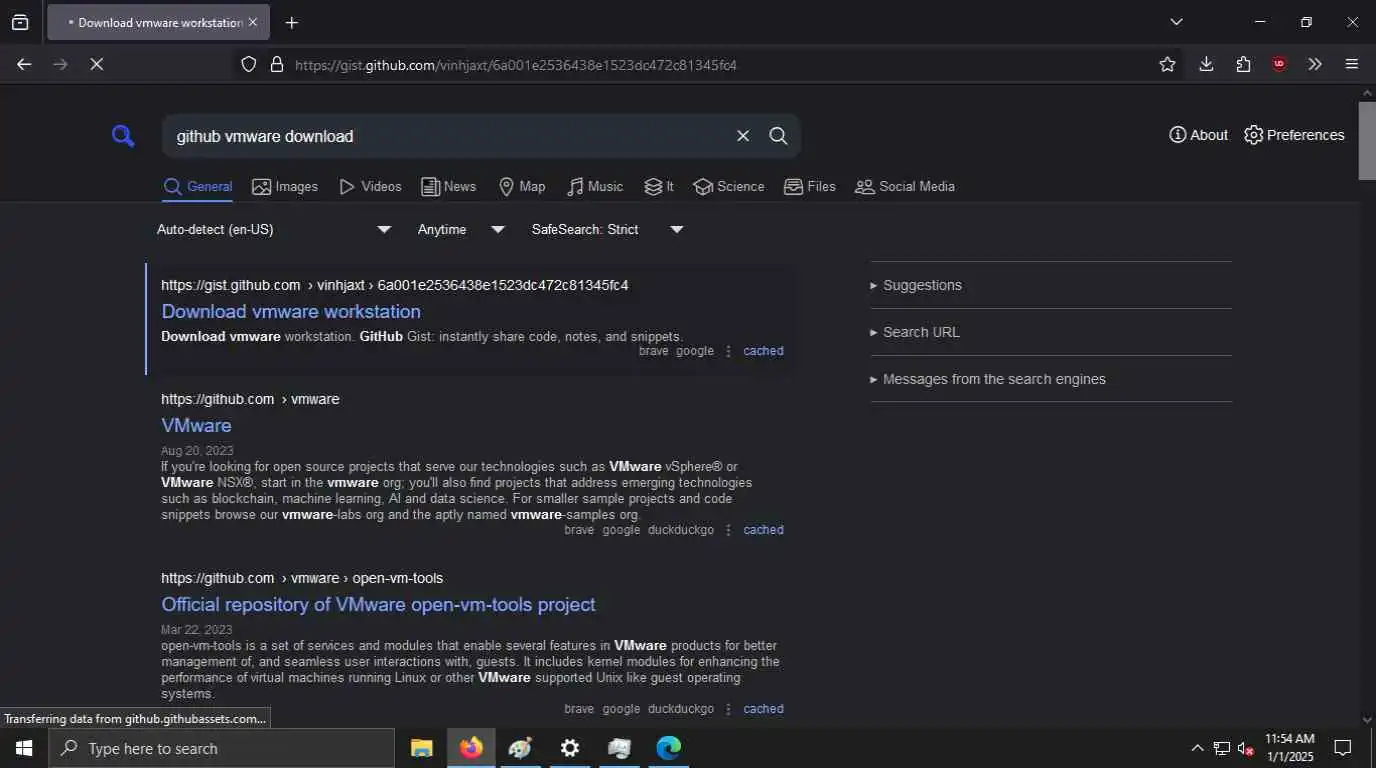Open the taskbar clock showing 11:54 AM
This screenshot has width=1376, height=768.
[1290, 748]
